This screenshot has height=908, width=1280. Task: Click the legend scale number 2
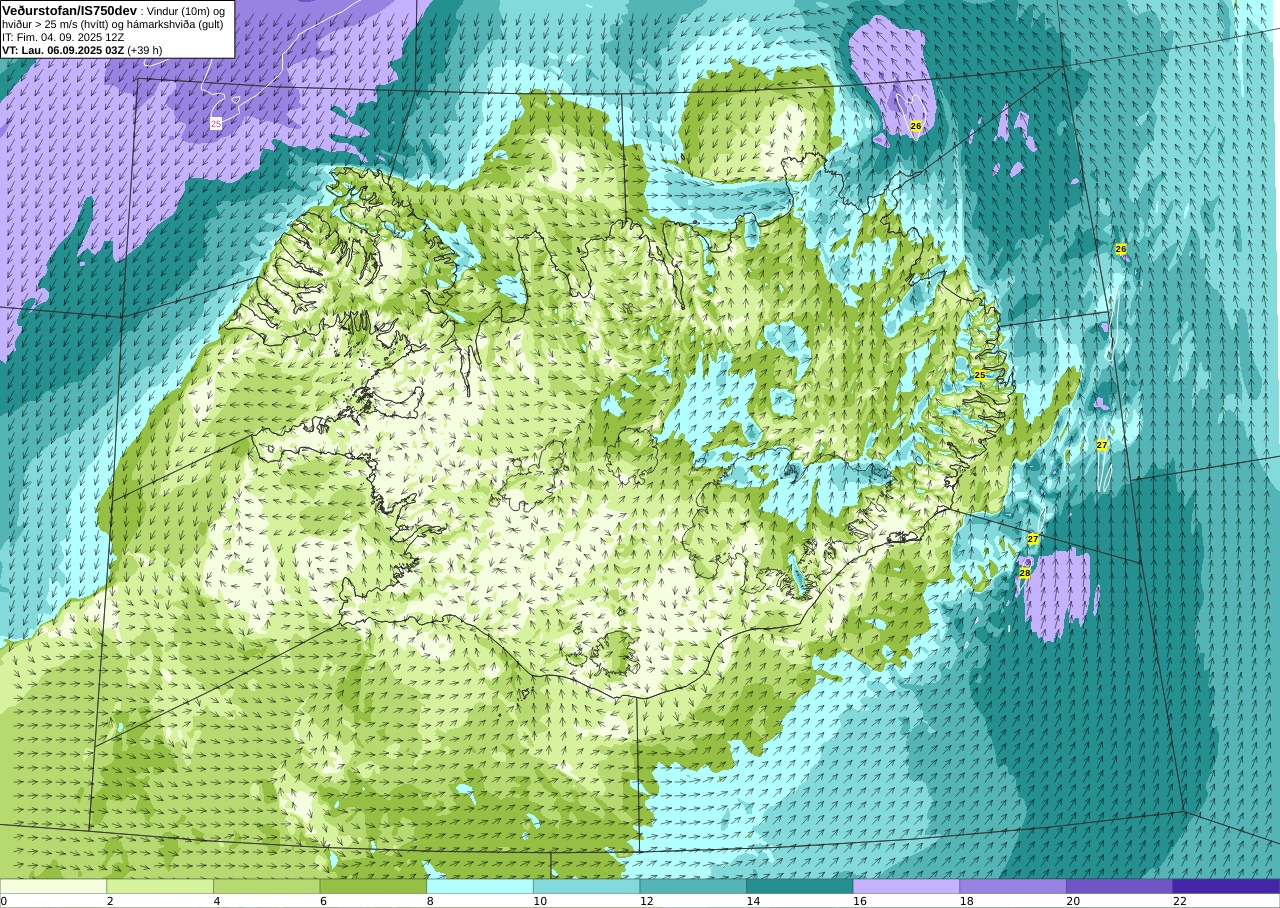pos(110,901)
